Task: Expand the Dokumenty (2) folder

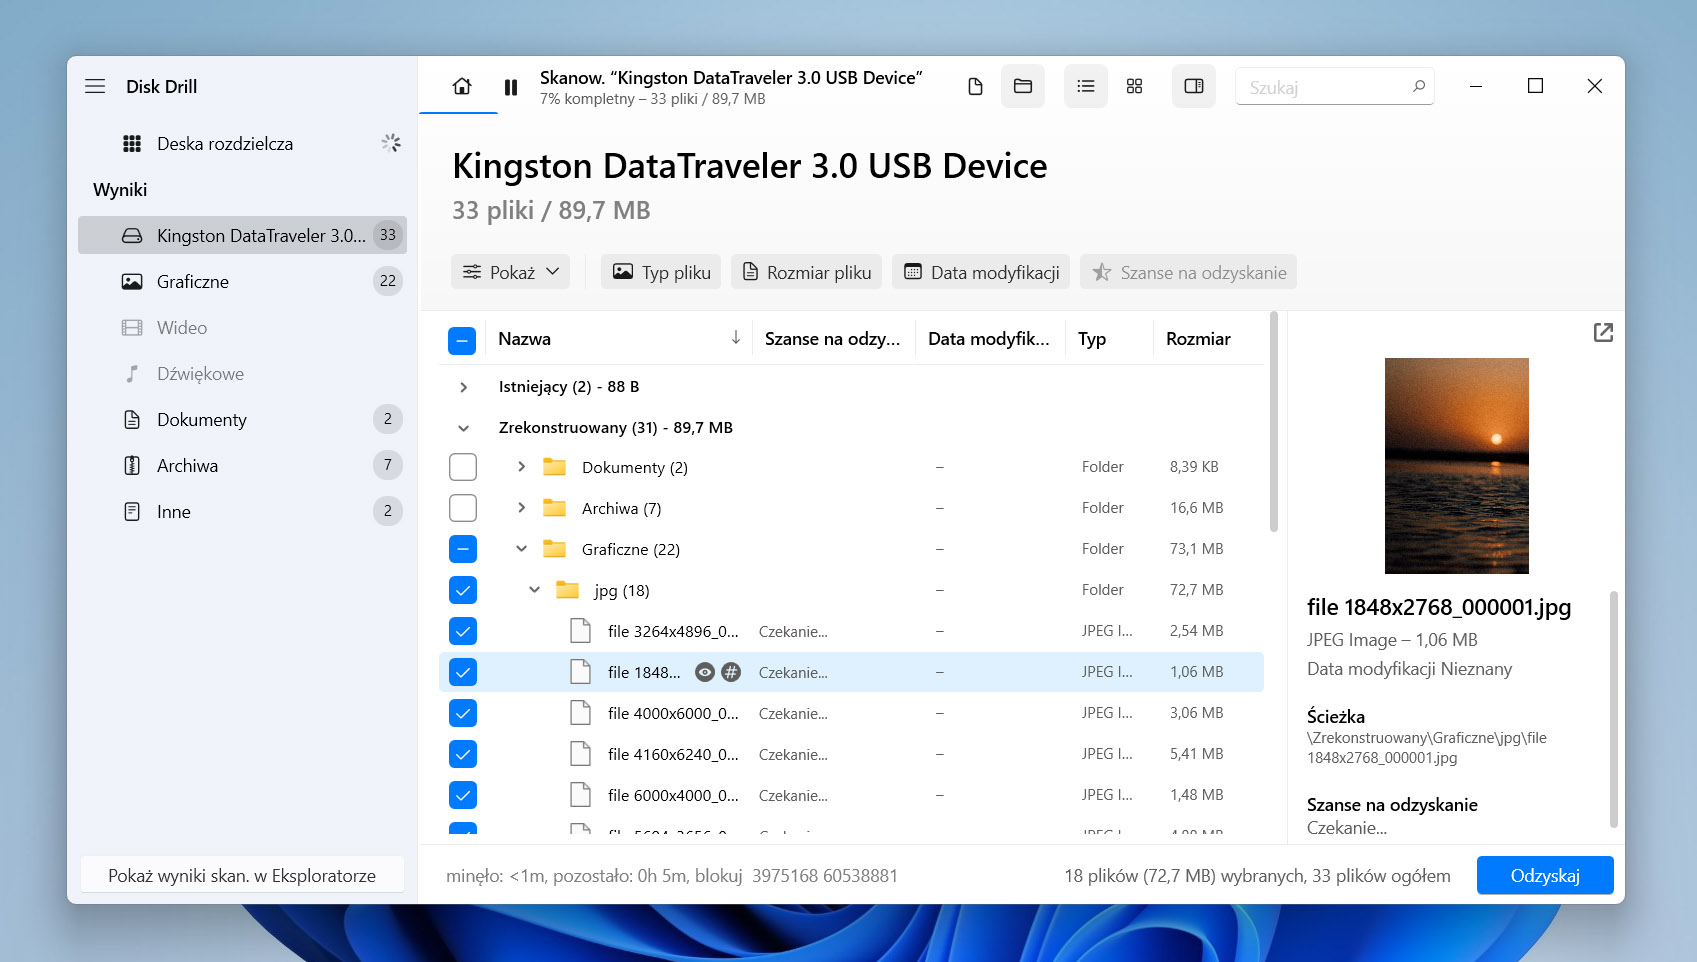Action: (521, 467)
